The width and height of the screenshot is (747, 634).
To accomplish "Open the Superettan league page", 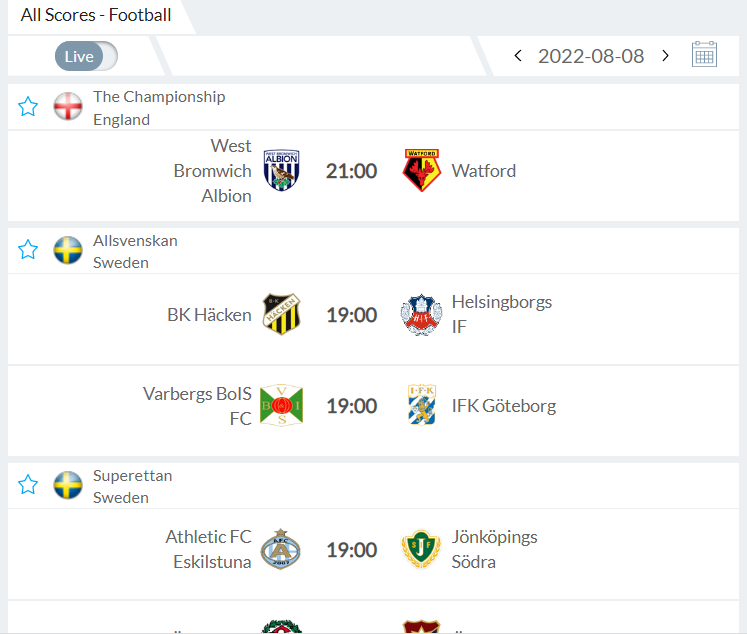I will coord(132,475).
